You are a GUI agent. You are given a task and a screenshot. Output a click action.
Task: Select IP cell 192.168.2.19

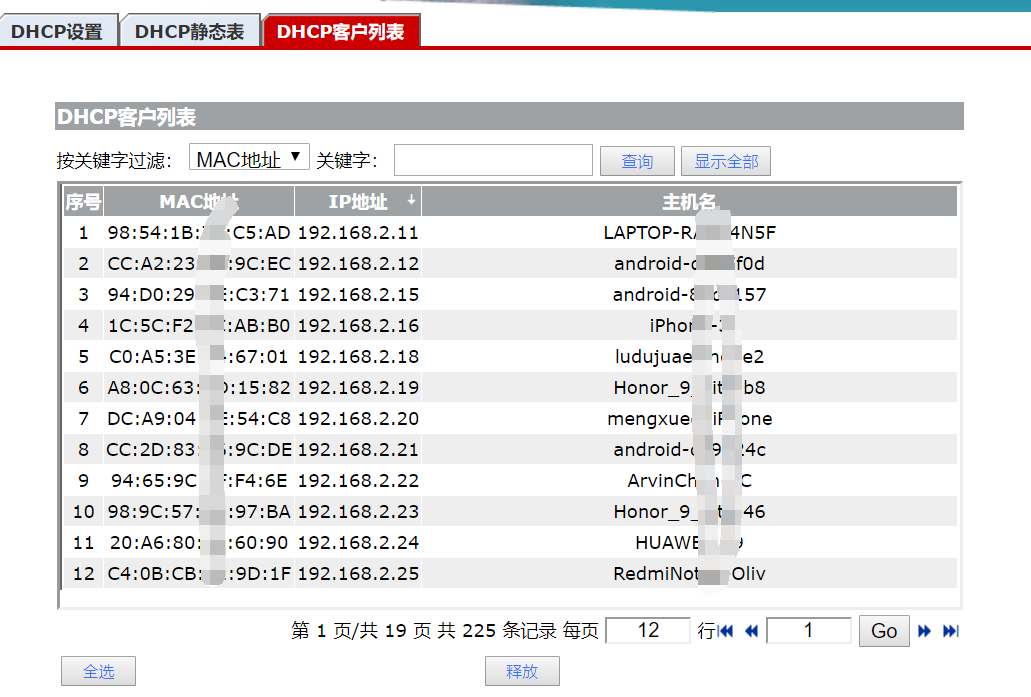pos(358,388)
